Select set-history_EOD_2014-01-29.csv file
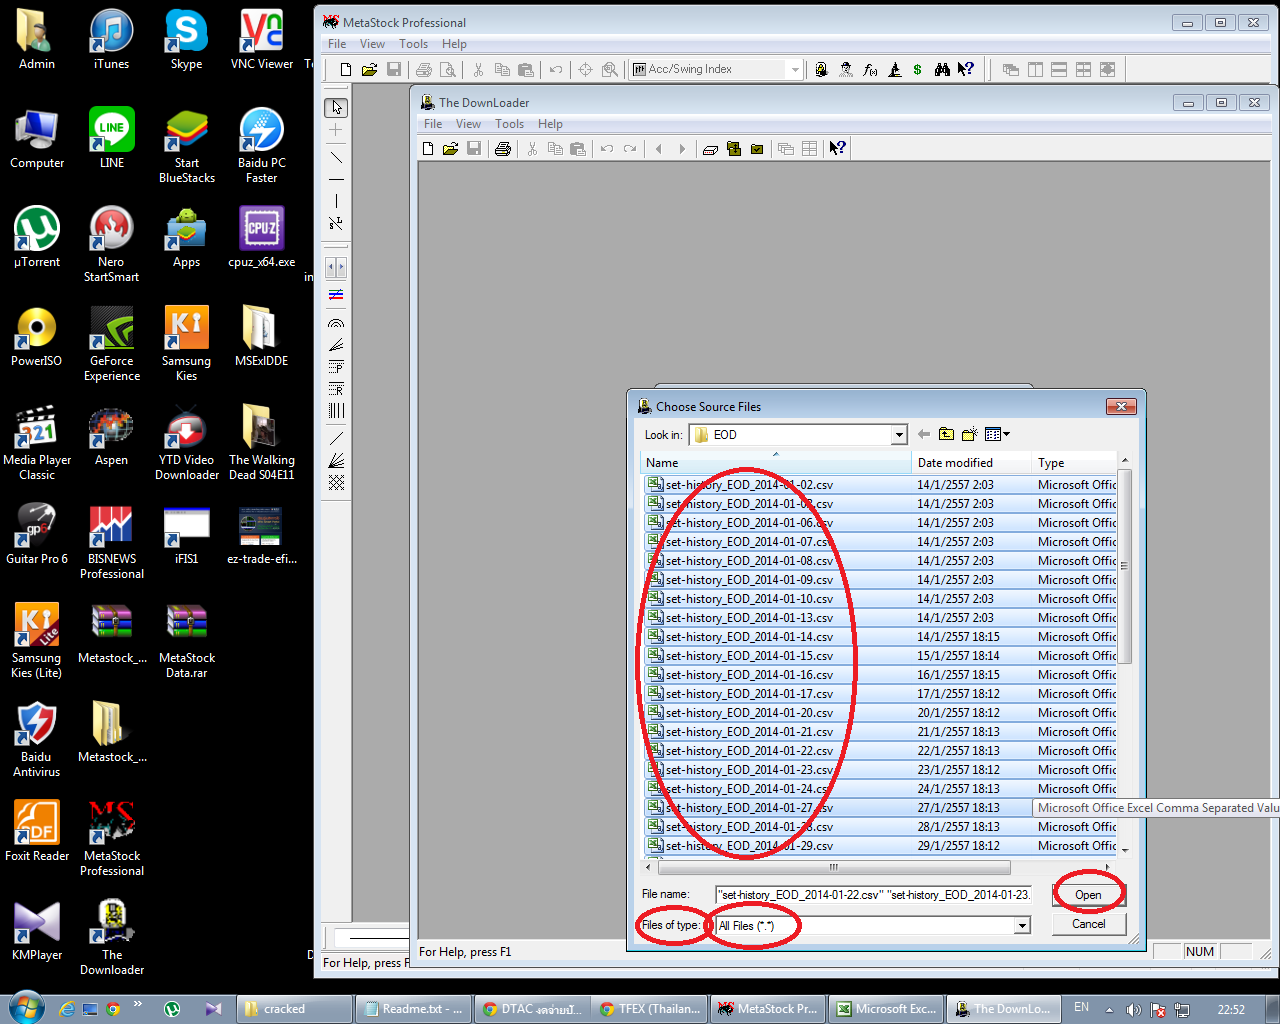This screenshot has height=1024, width=1280. point(749,846)
